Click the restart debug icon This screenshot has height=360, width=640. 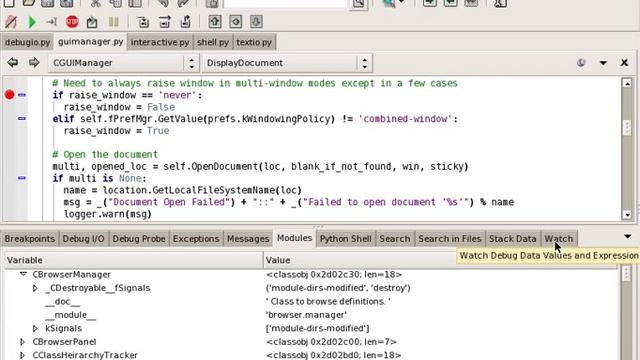coord(92,22)
